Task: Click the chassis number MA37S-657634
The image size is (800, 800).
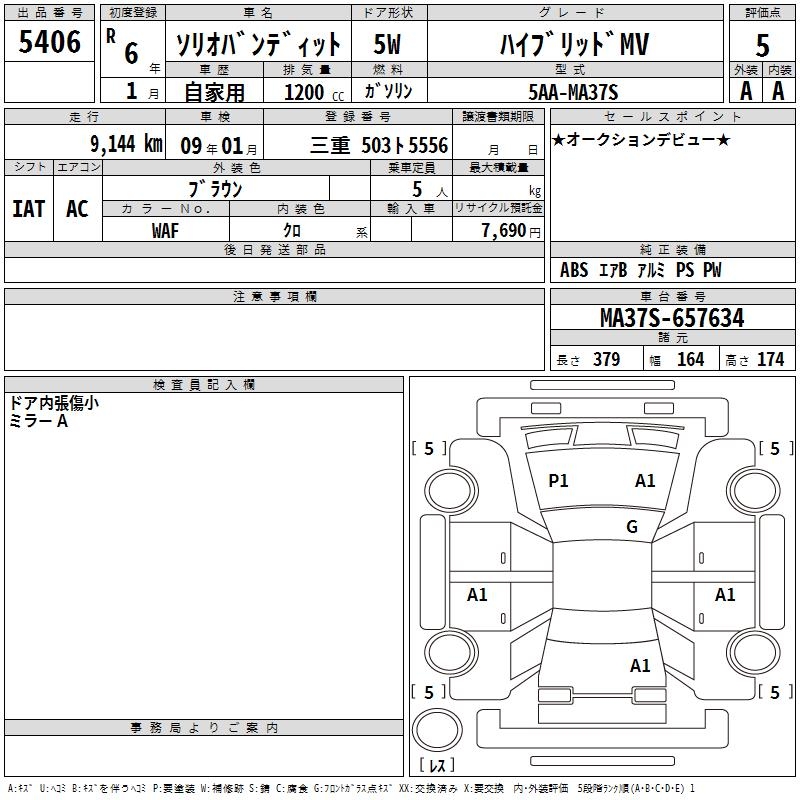Action: (672, 318)
